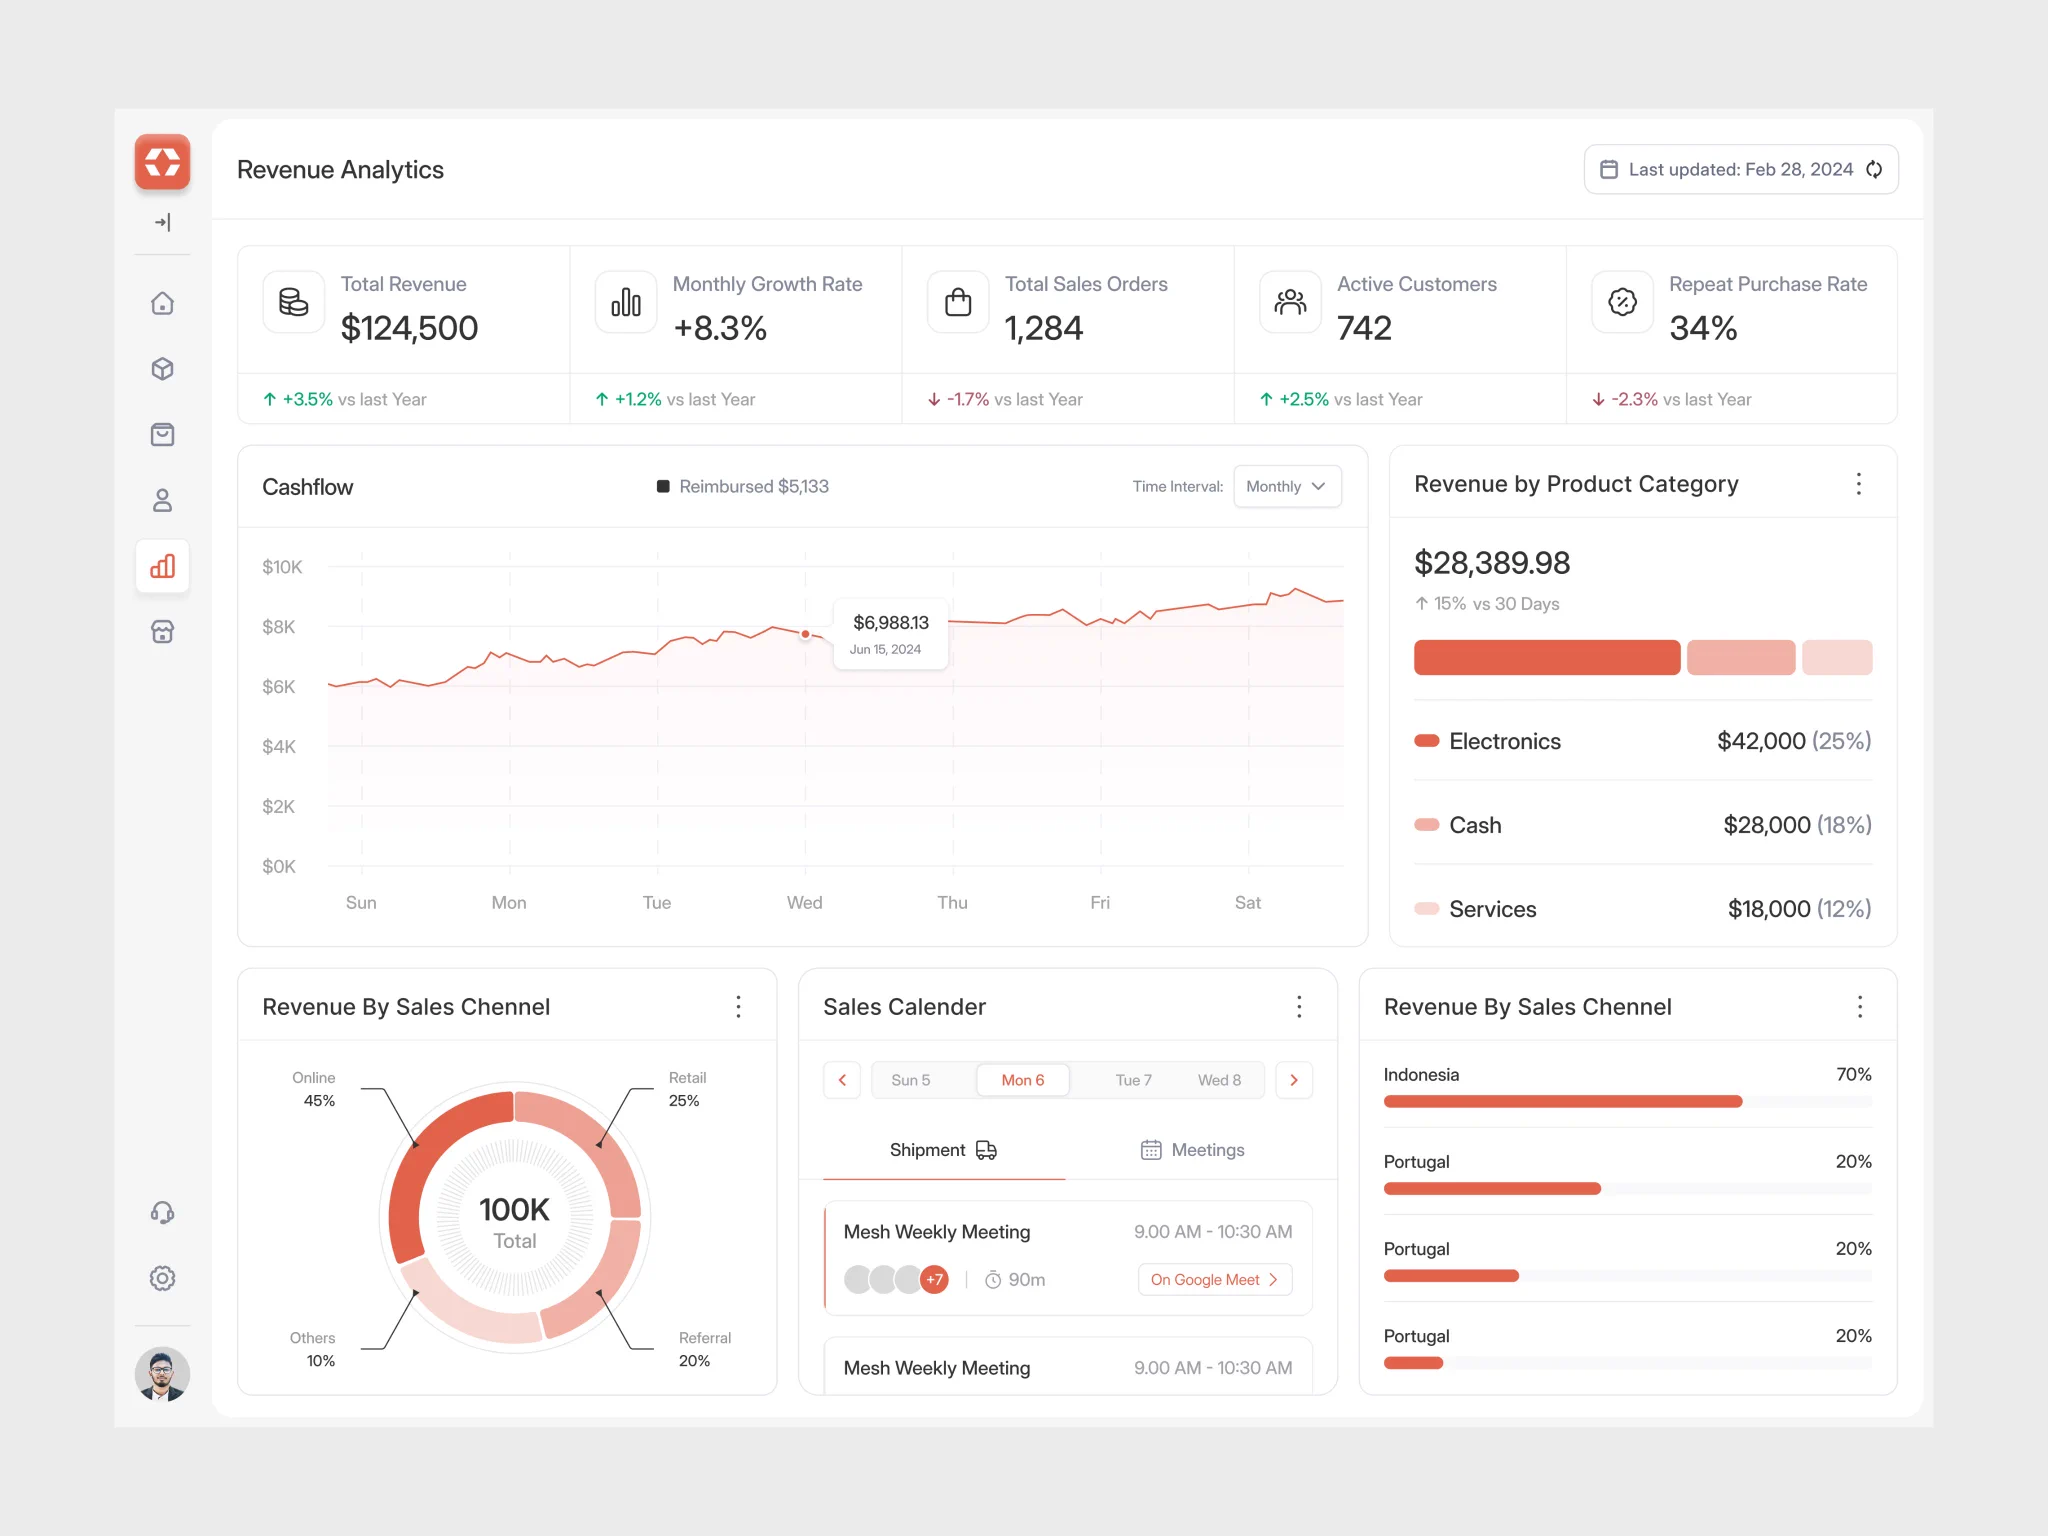2048x1536 pixels.
Task: Select Sun 5 in the calendar
Action: coord(911,1080)
